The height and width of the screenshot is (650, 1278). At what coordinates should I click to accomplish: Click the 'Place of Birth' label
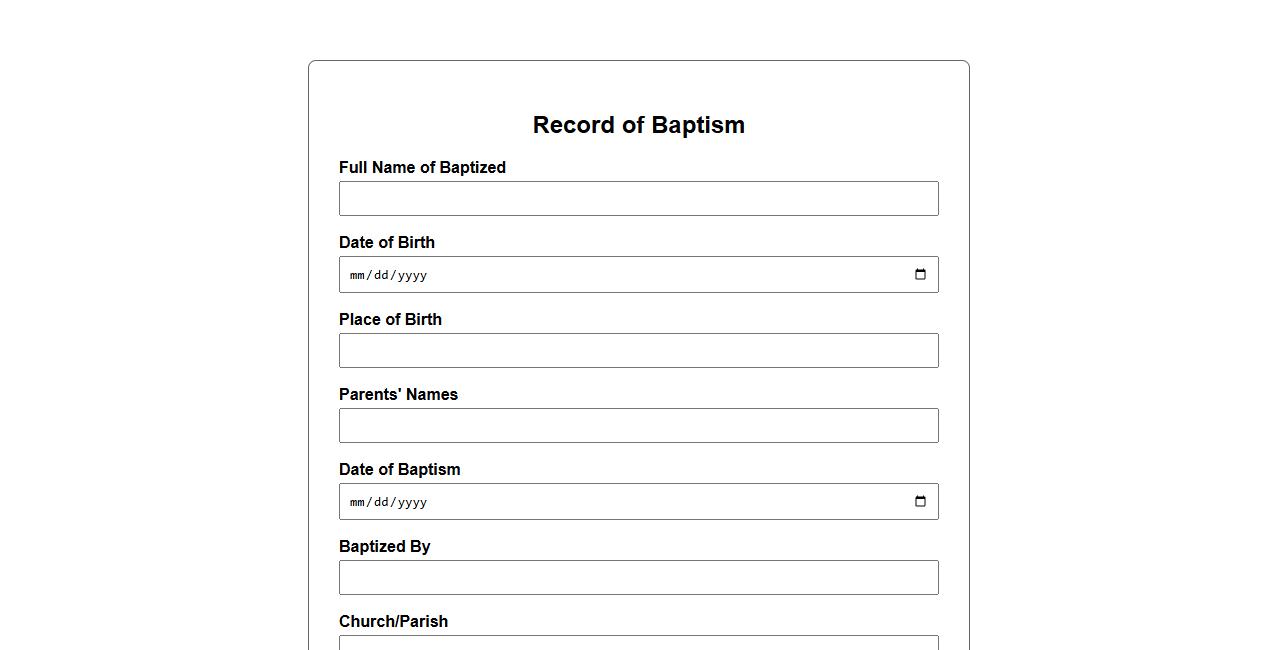click(390, 320)
